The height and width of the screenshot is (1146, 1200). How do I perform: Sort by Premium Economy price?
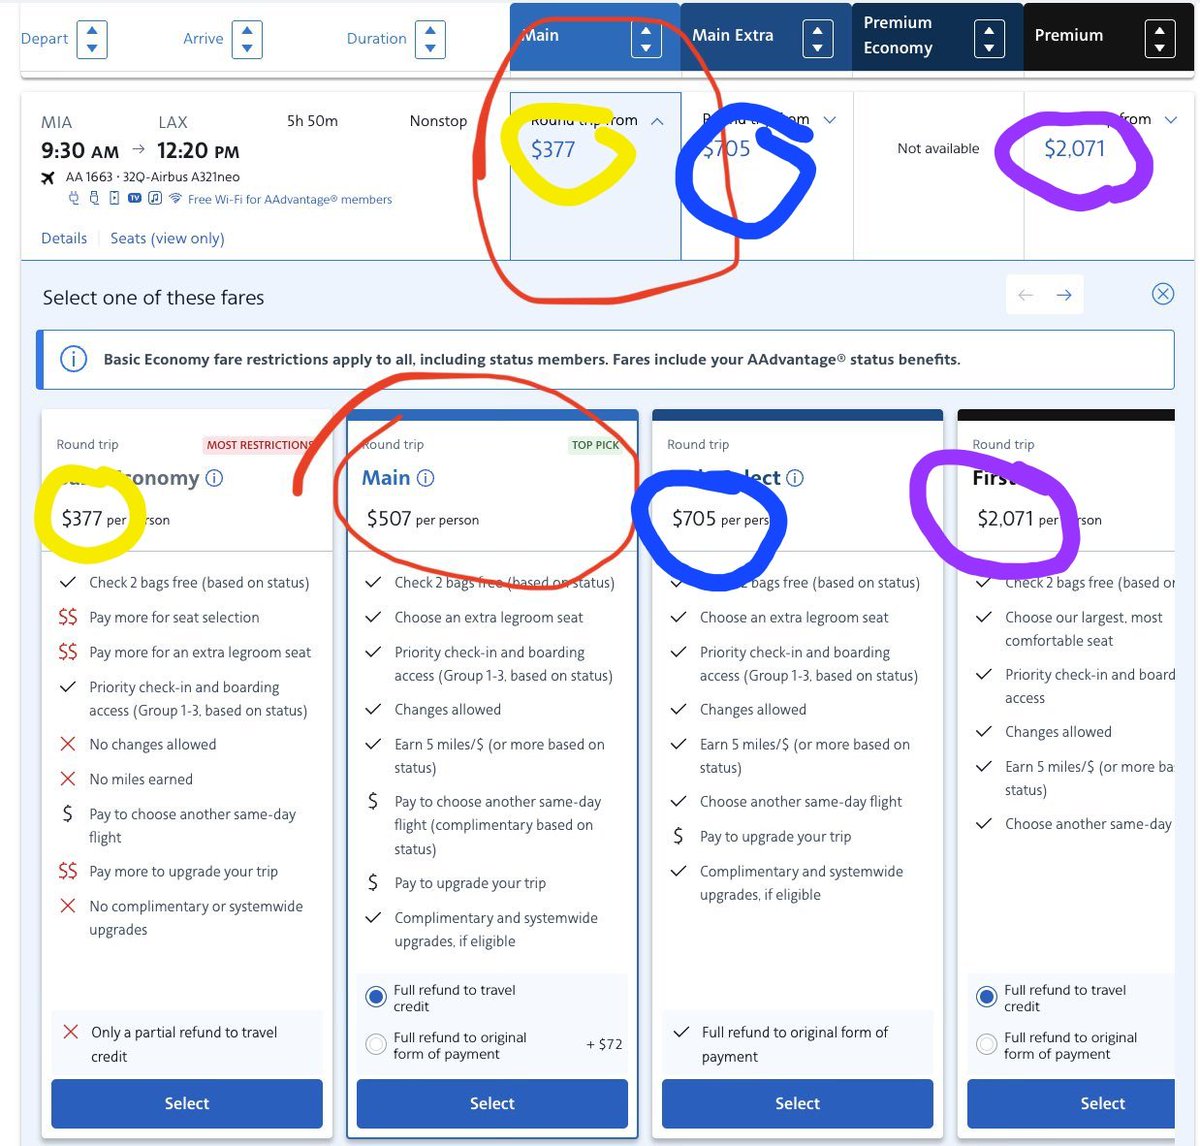click(x=989, y=39)
